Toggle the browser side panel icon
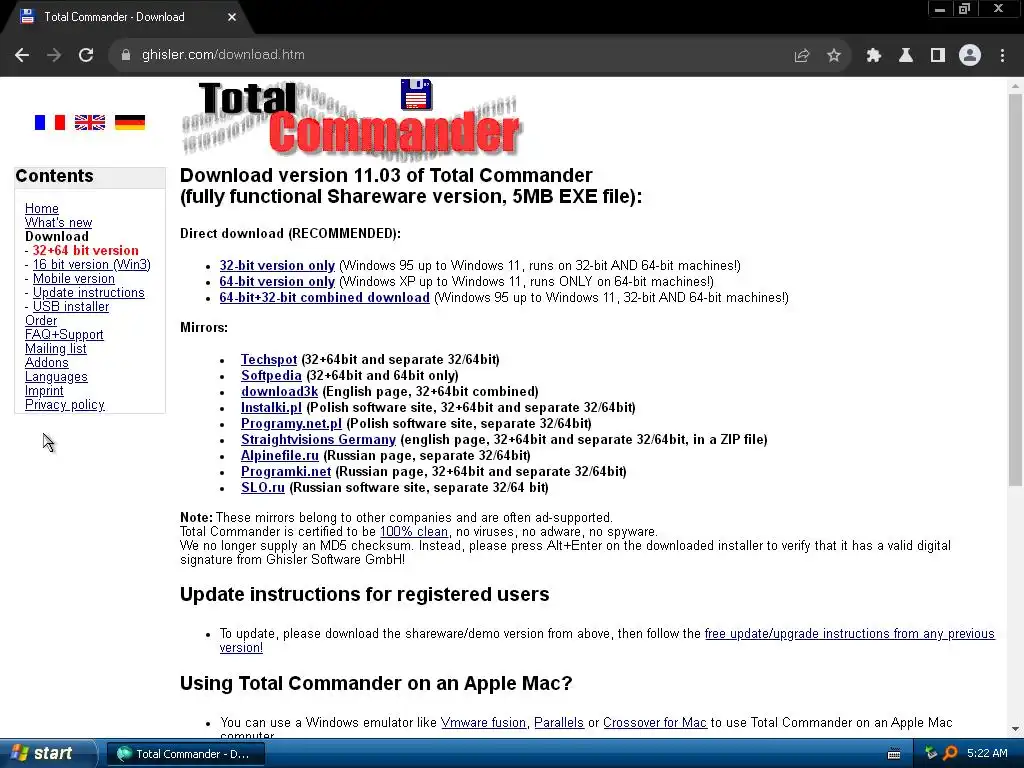This screenshot has height=768, width=1024. [x=938, y=56]
